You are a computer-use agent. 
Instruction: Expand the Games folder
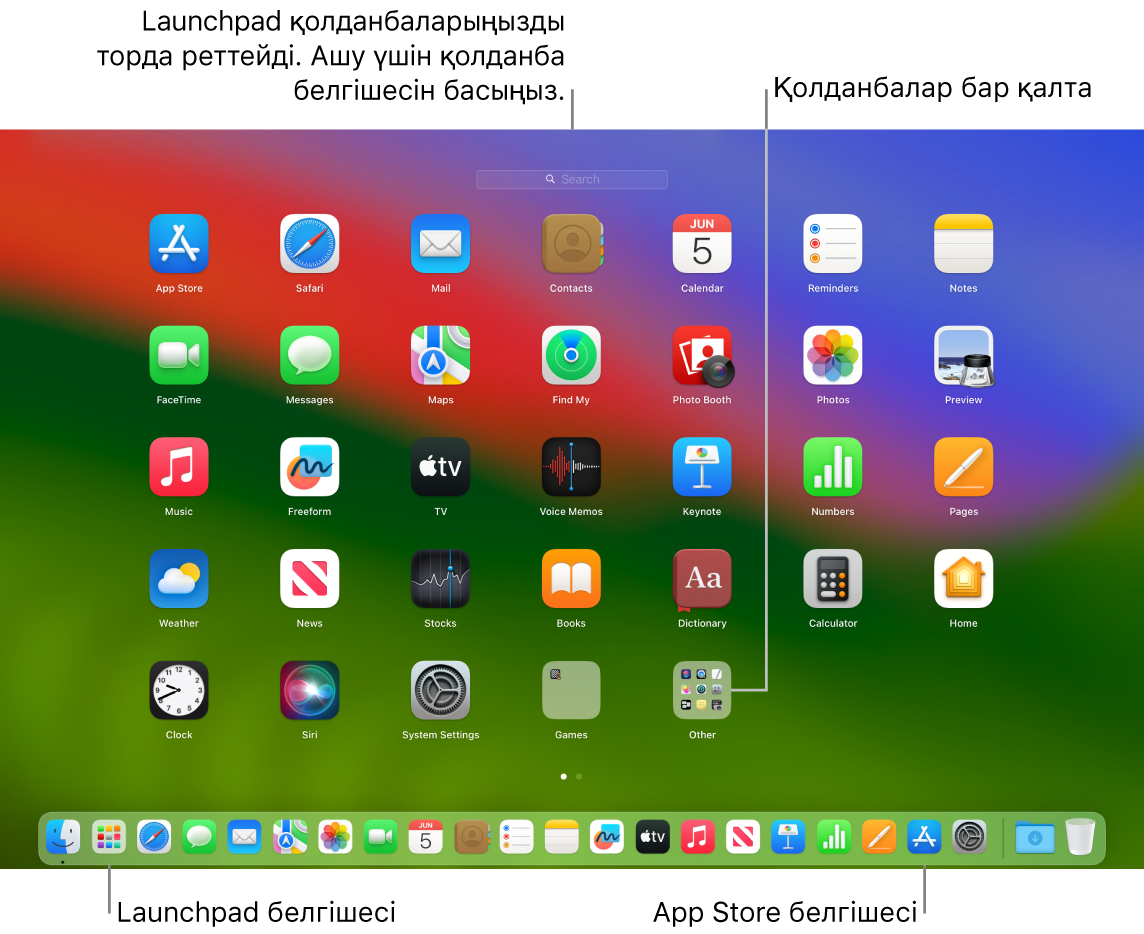click(x=571, y=690)
